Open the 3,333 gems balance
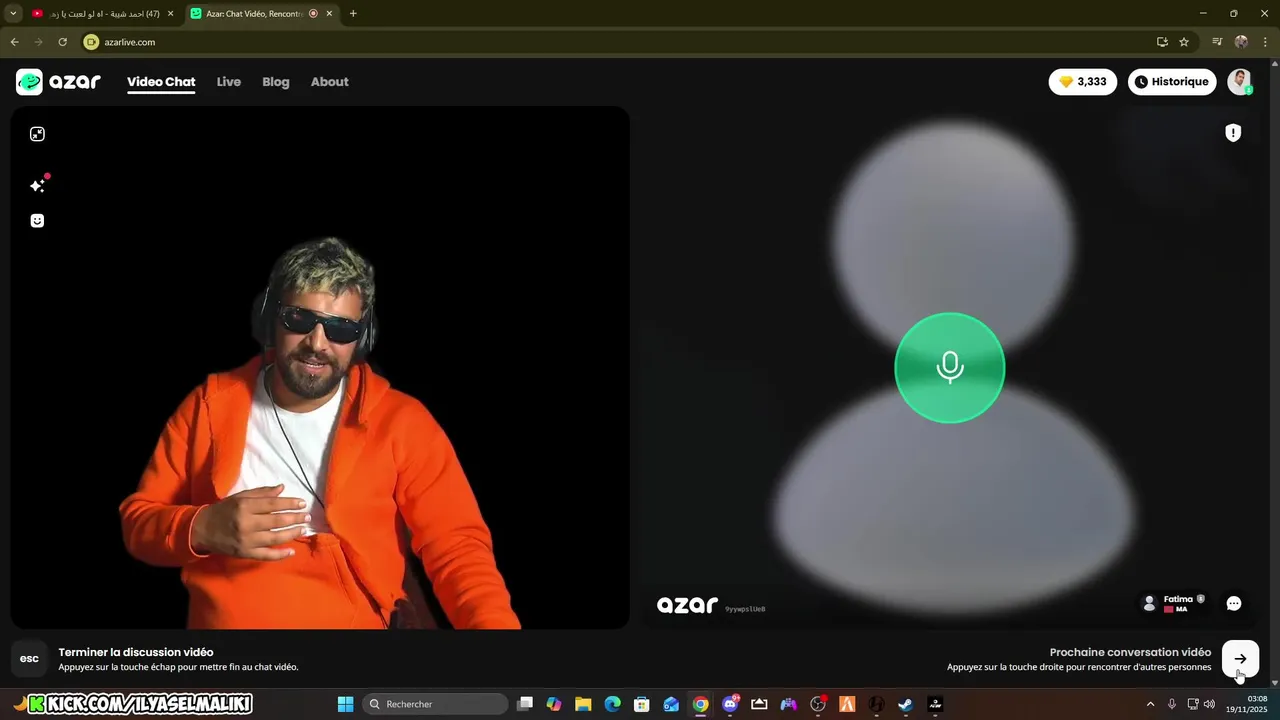The width and height of the screenshot is (1280, 720). click(1083, 82)
